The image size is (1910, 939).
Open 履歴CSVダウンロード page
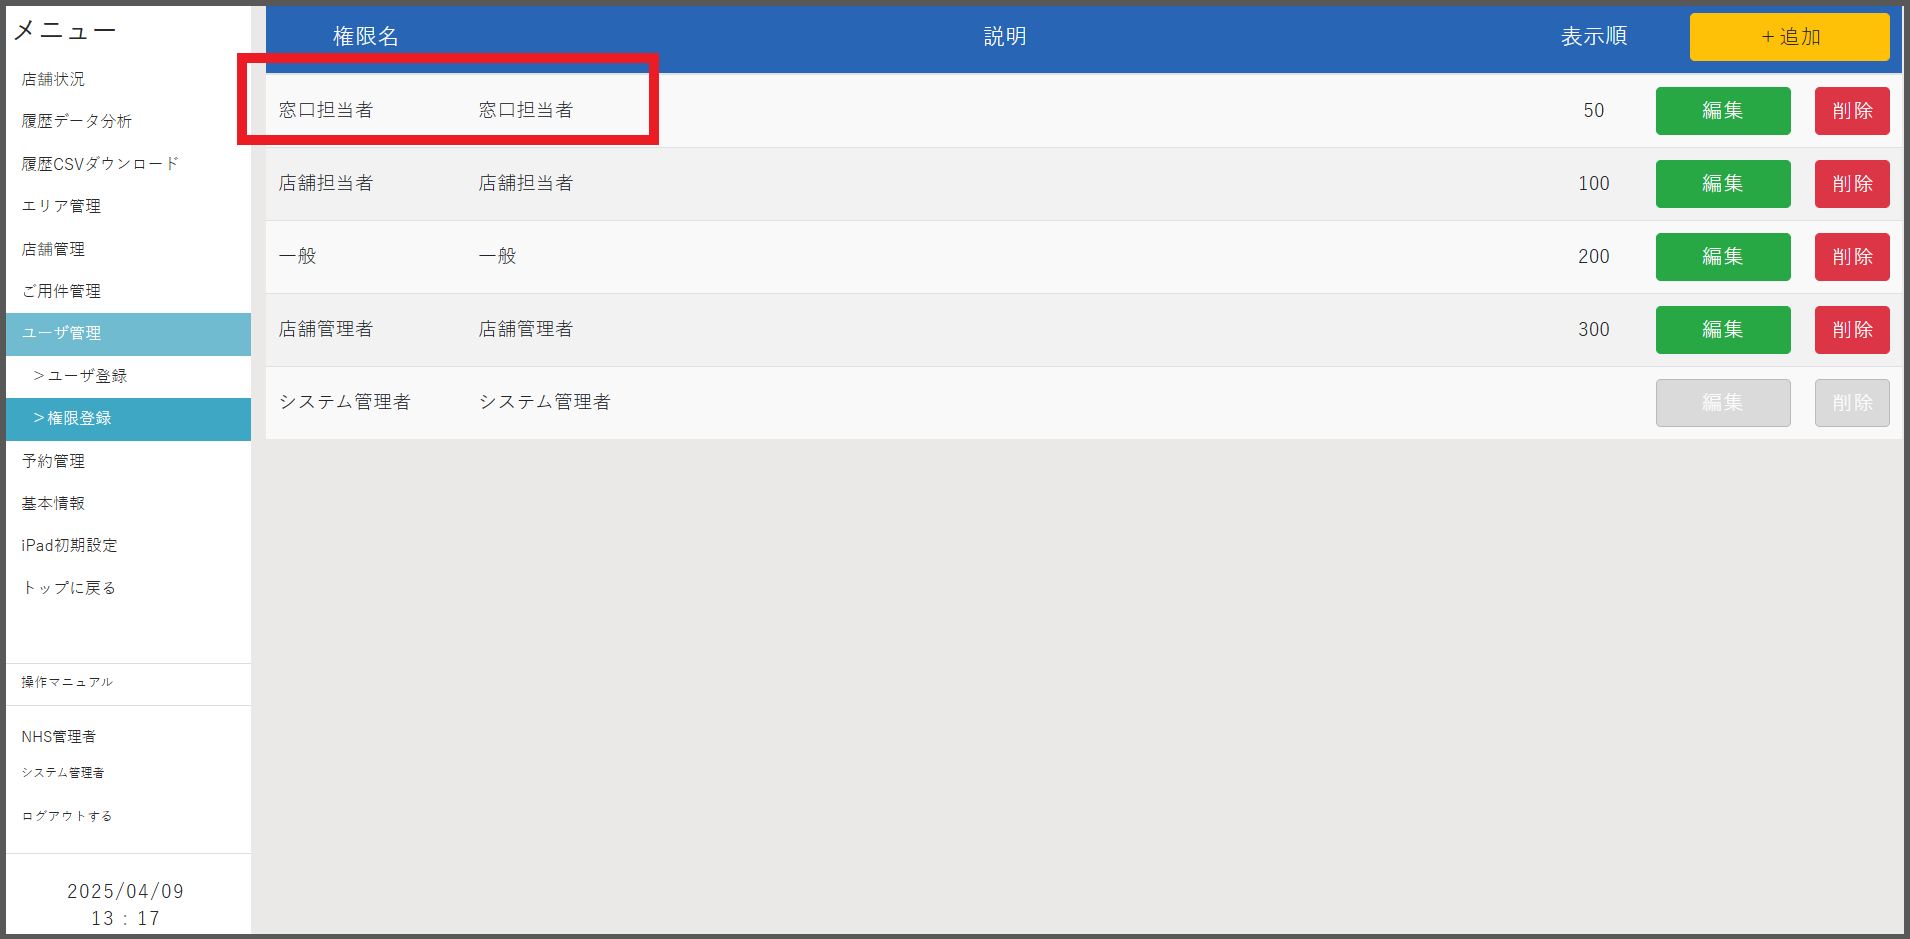pyautogui.click(x=100, y=164)
